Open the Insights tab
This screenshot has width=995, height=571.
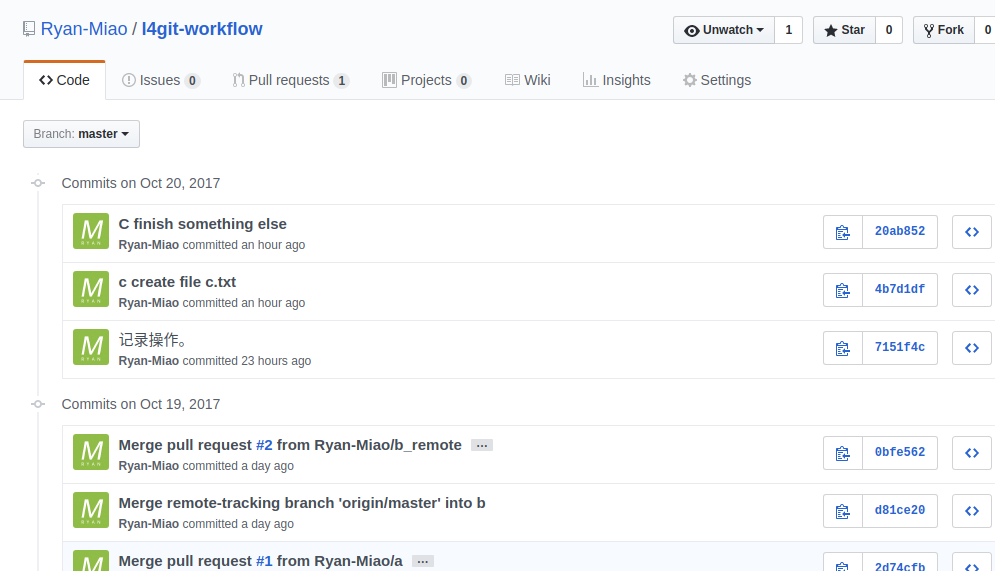617,81
